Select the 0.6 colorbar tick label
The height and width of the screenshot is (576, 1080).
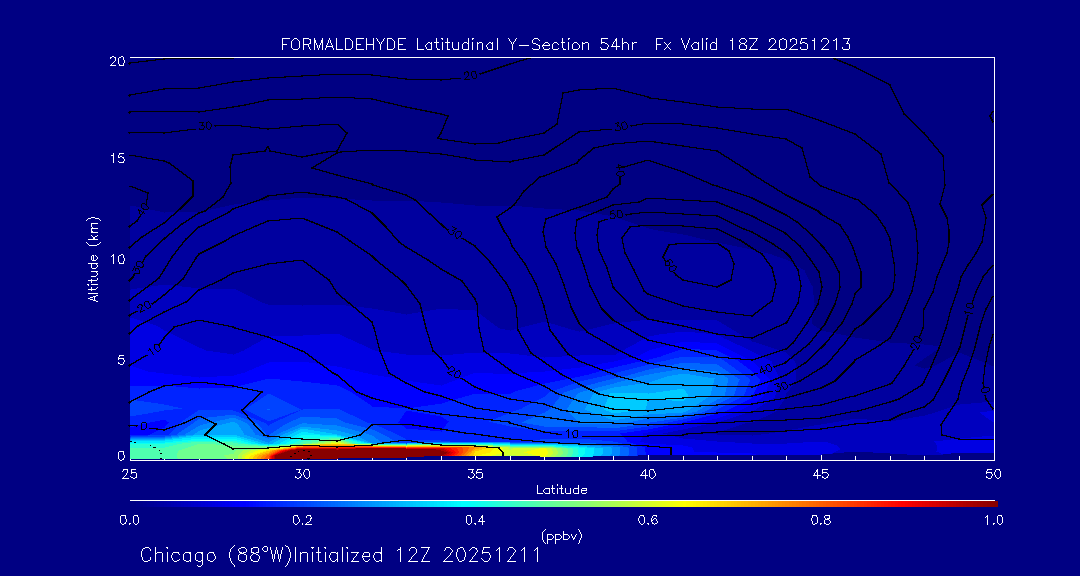point(648,520)
